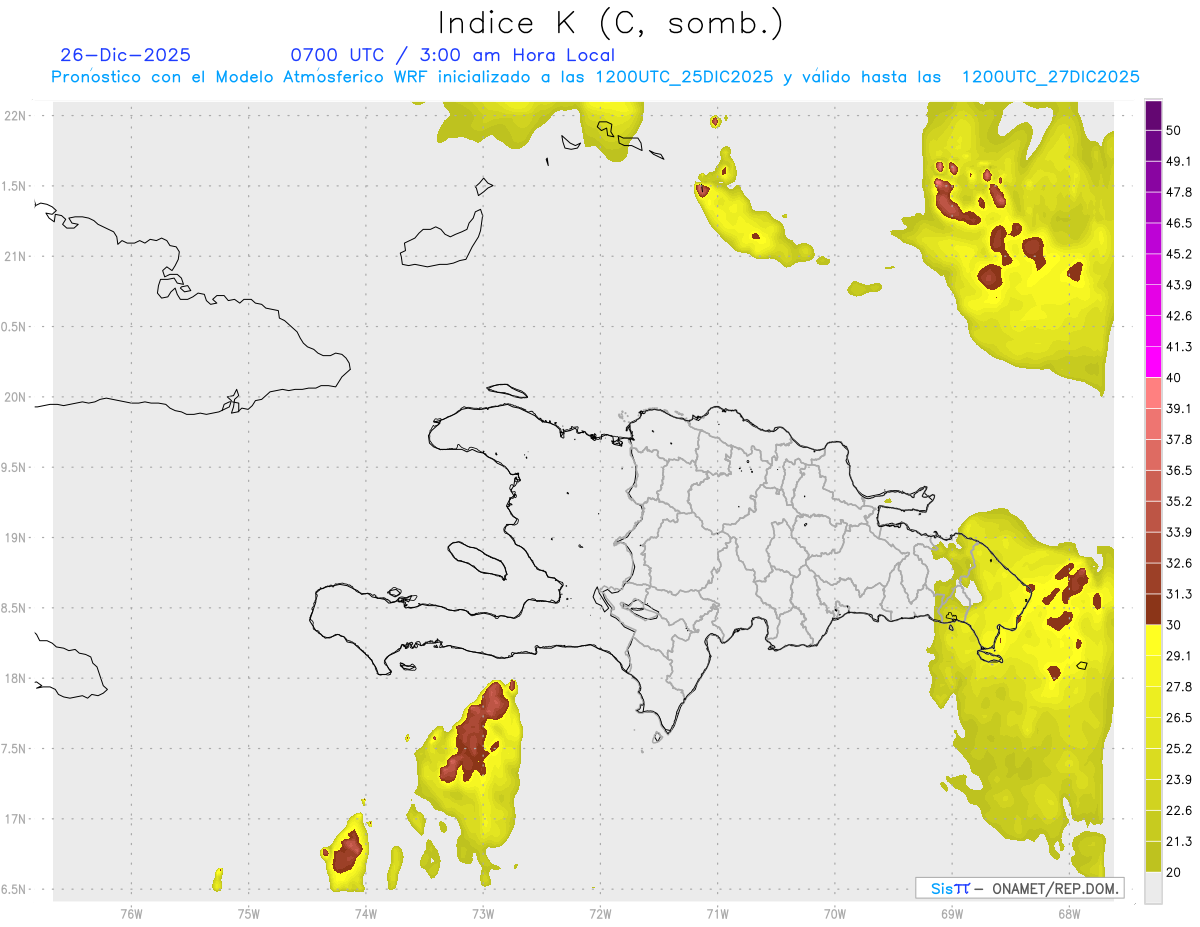
Task: Click the "49.1" colorbar label
Action: tap(1179, 161)
